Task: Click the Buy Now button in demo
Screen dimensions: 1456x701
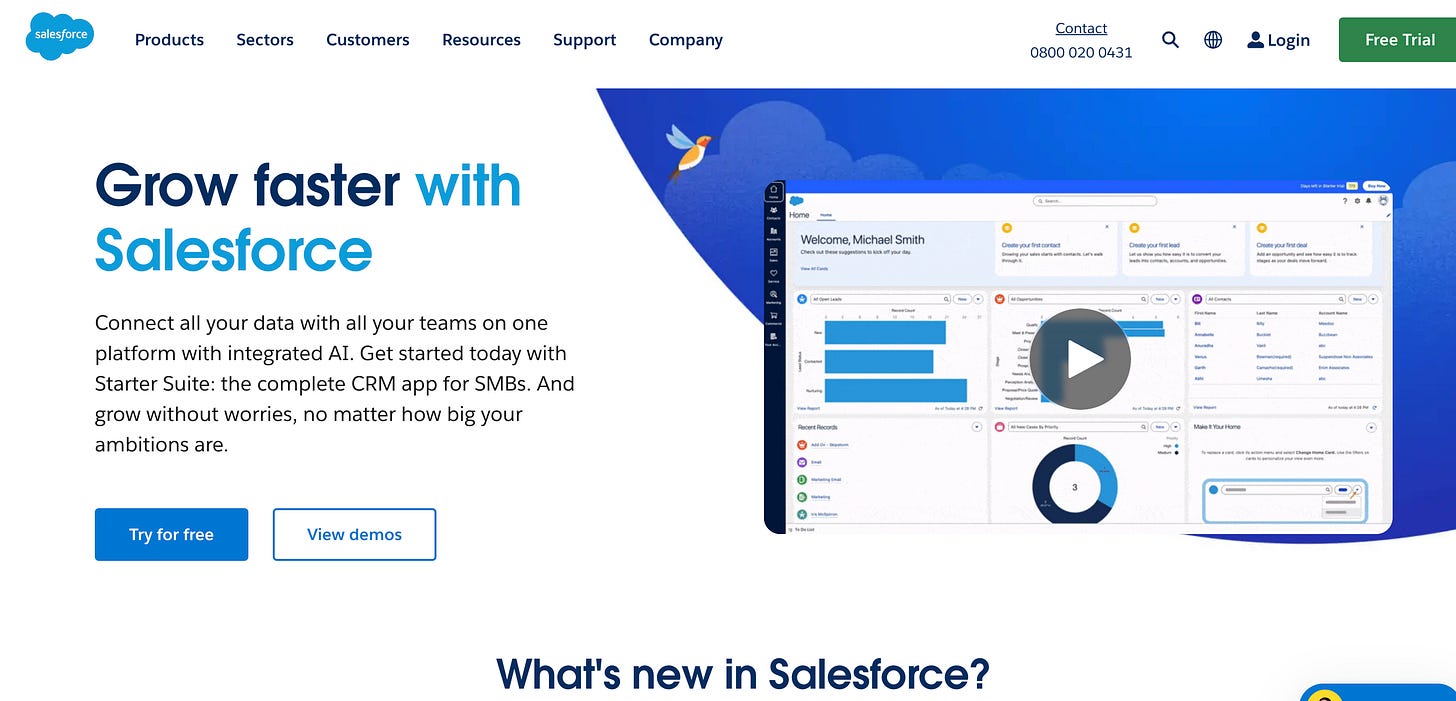Action: click(1377, 186)
